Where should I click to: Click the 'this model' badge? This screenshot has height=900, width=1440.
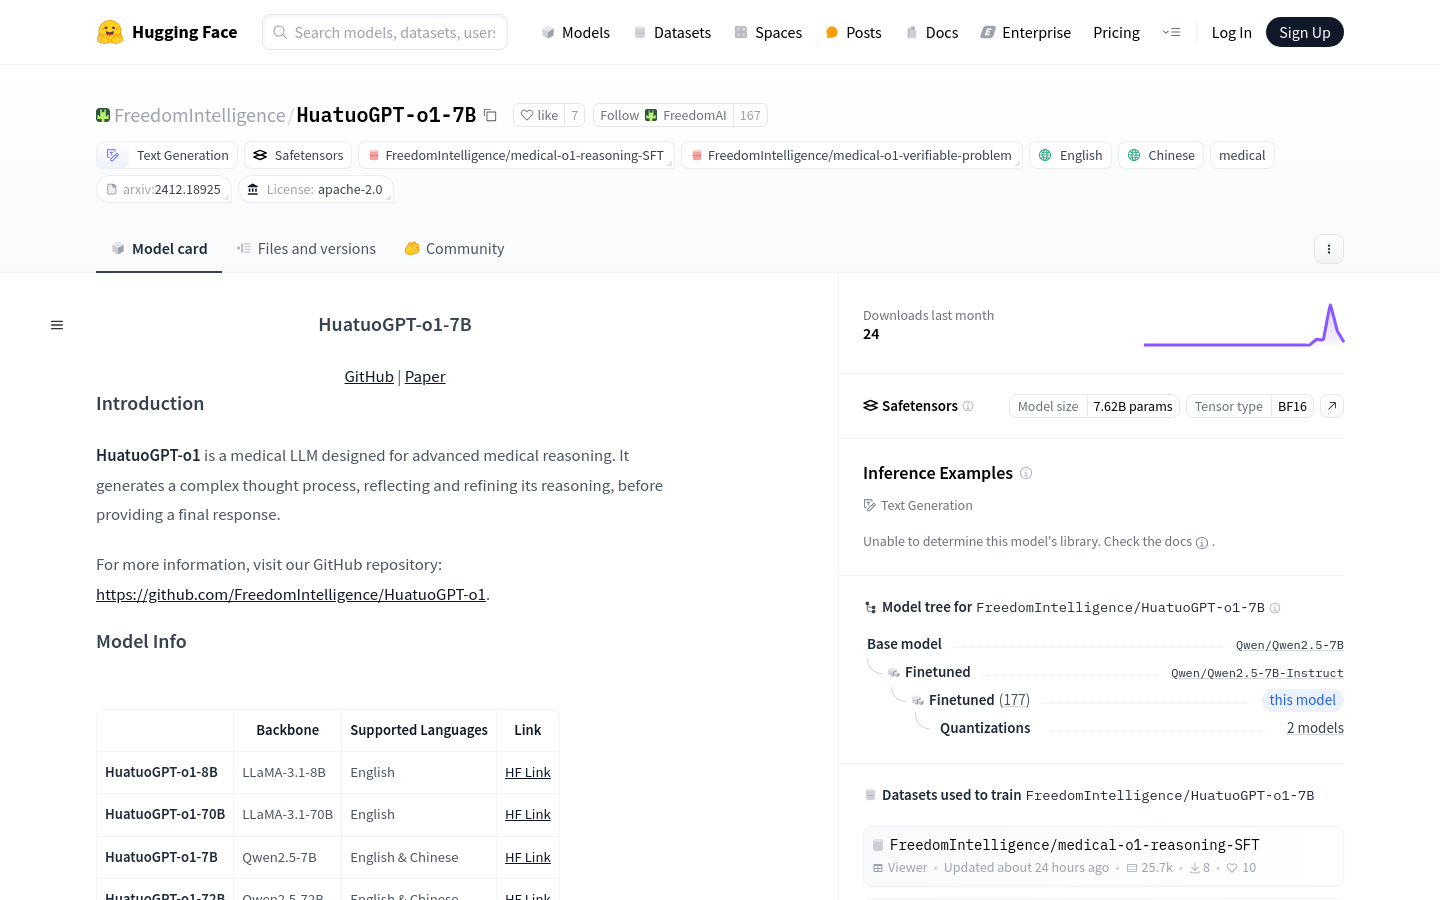(x=1302, y=700)
